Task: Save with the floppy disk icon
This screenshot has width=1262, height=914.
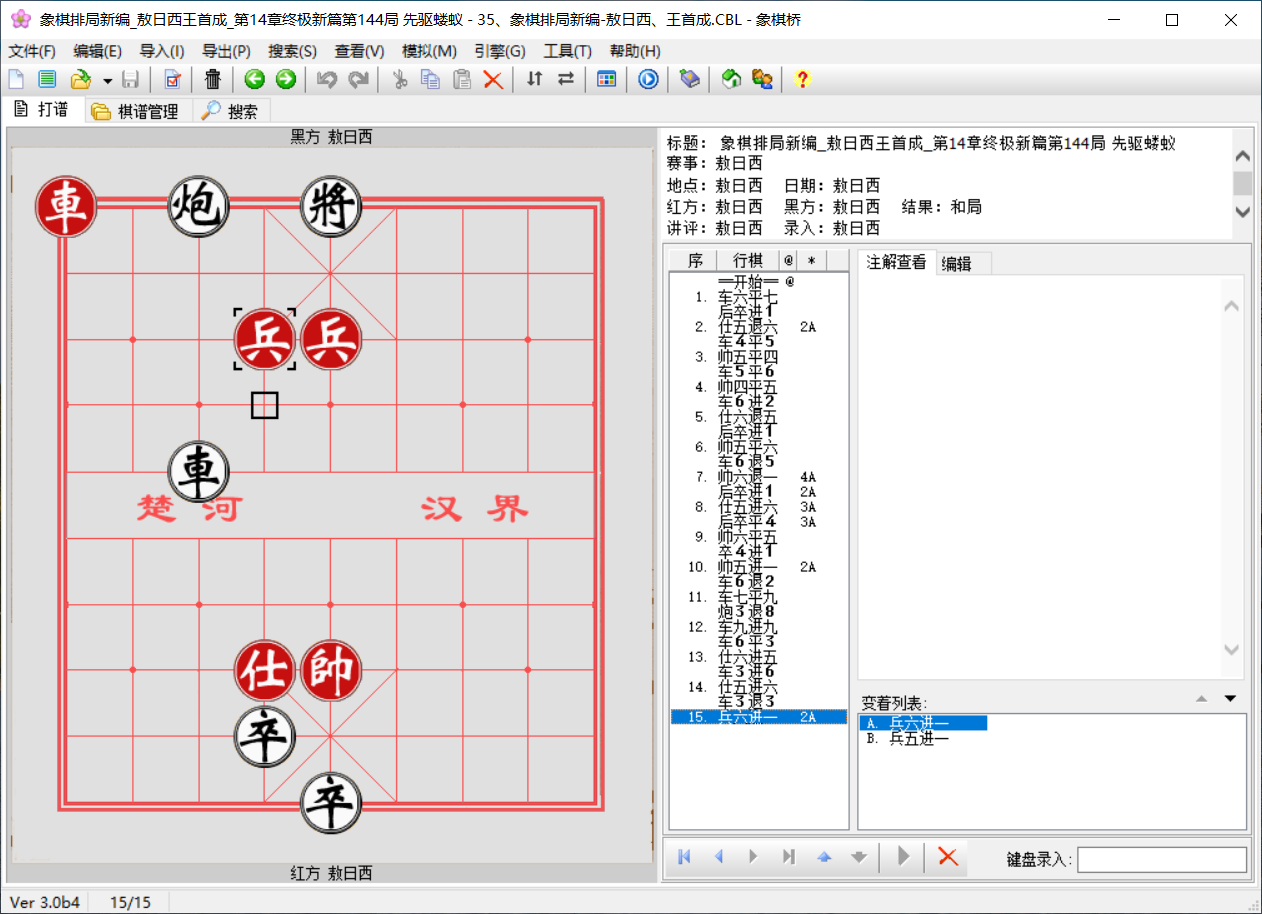Action: click(130, 80)
